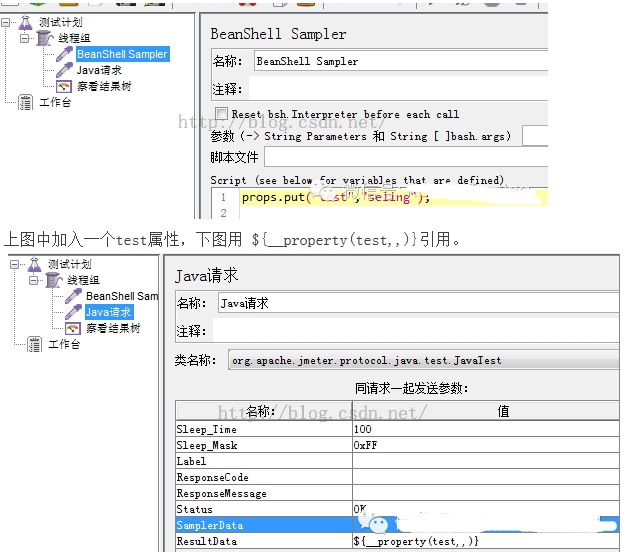Click the Sleep_Mask name cell

[264, 445]
